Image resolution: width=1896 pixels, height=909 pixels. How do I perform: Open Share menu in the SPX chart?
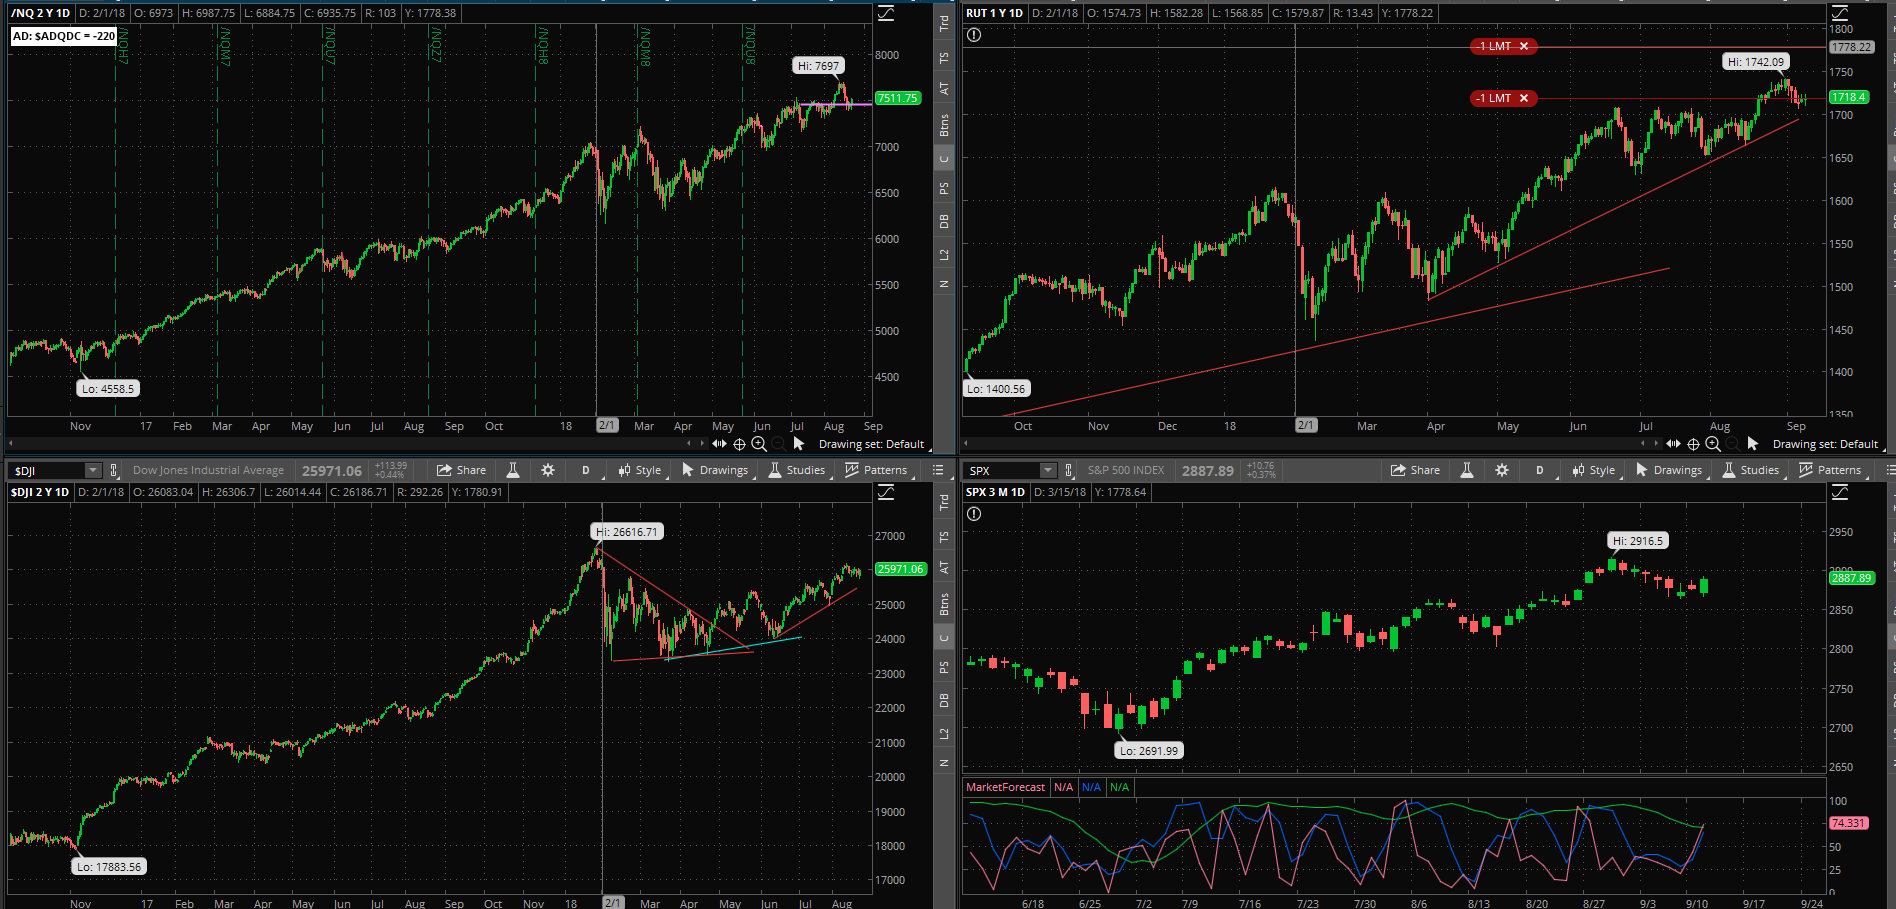tap(1415, 470)
